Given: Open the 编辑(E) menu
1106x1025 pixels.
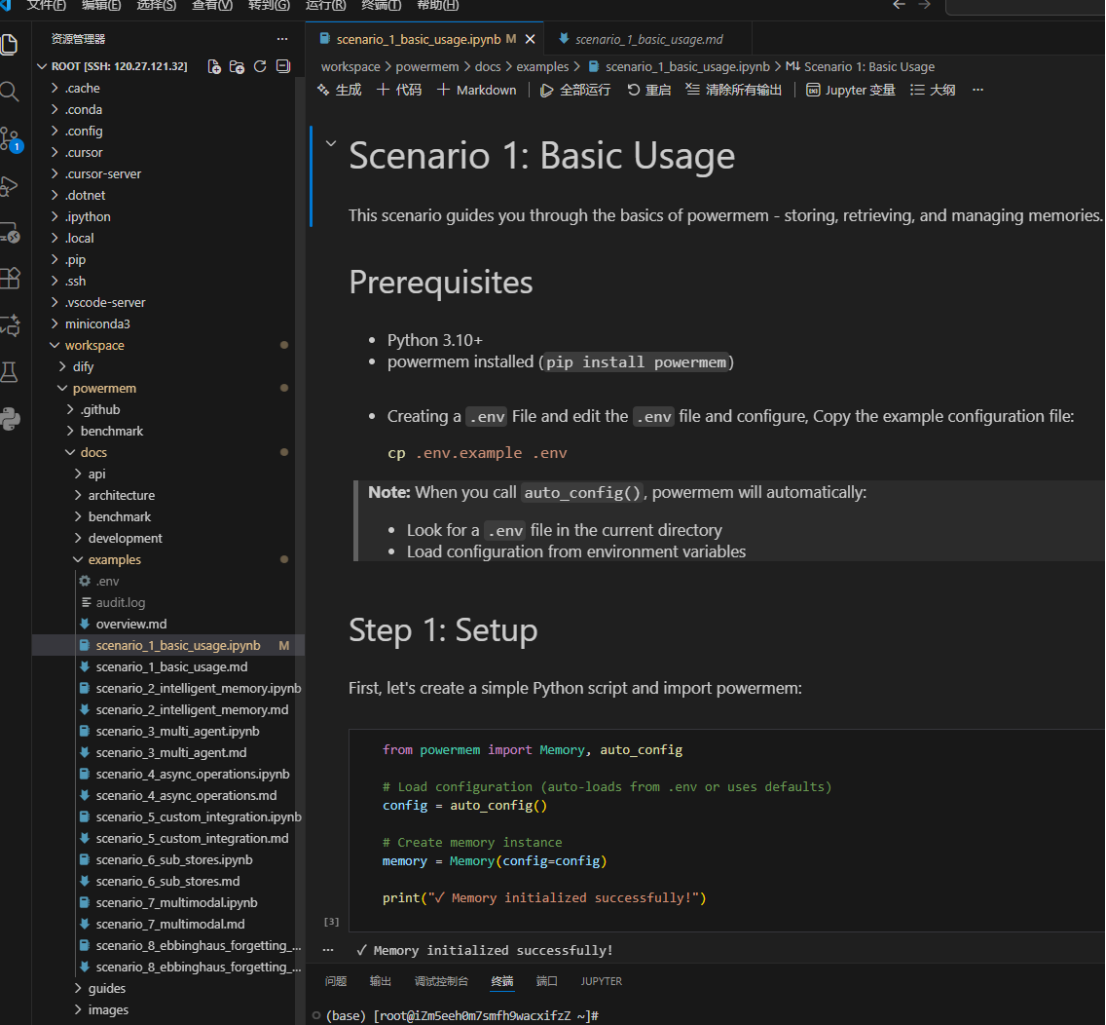Looking at the screenshot, I should pos(101,6).
